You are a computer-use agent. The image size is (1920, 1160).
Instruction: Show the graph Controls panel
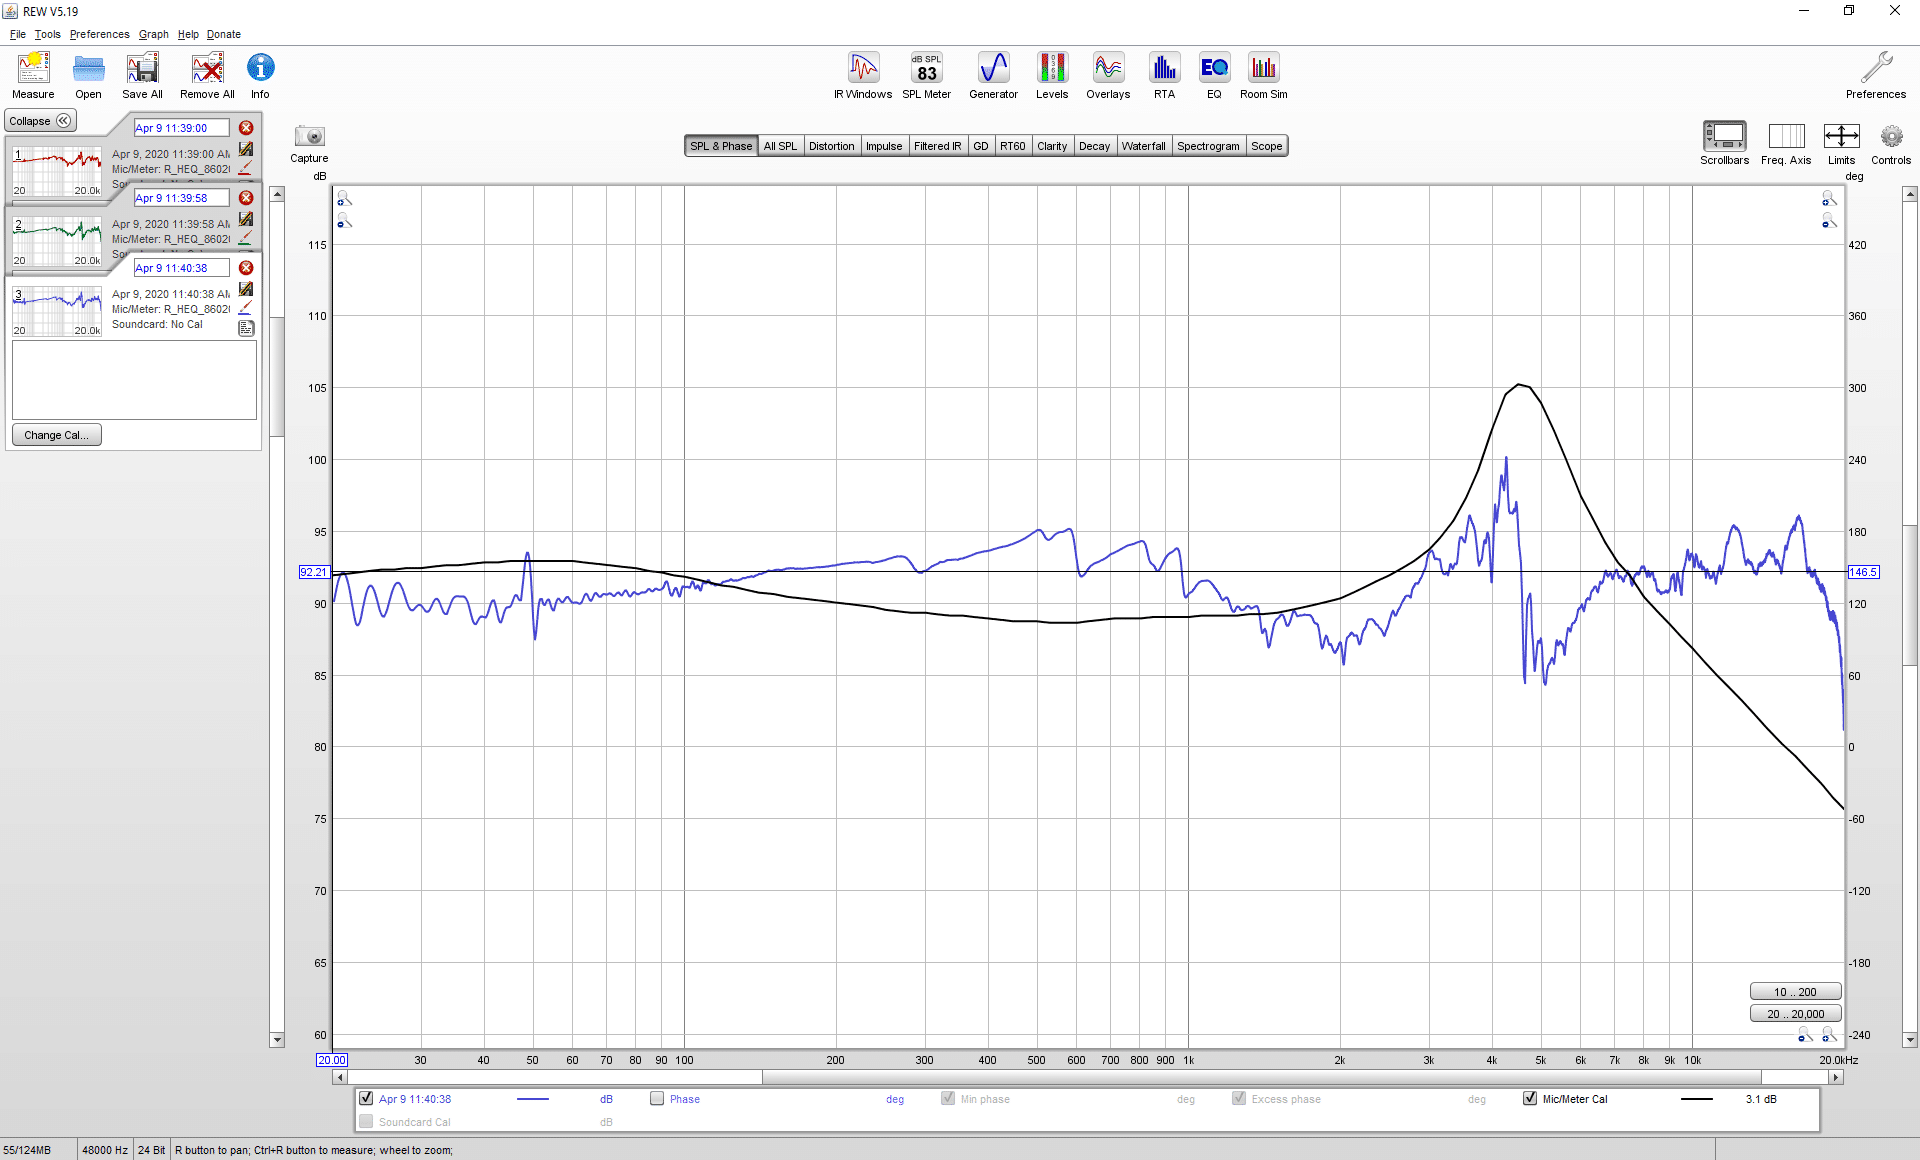(x=1891, y=144)
